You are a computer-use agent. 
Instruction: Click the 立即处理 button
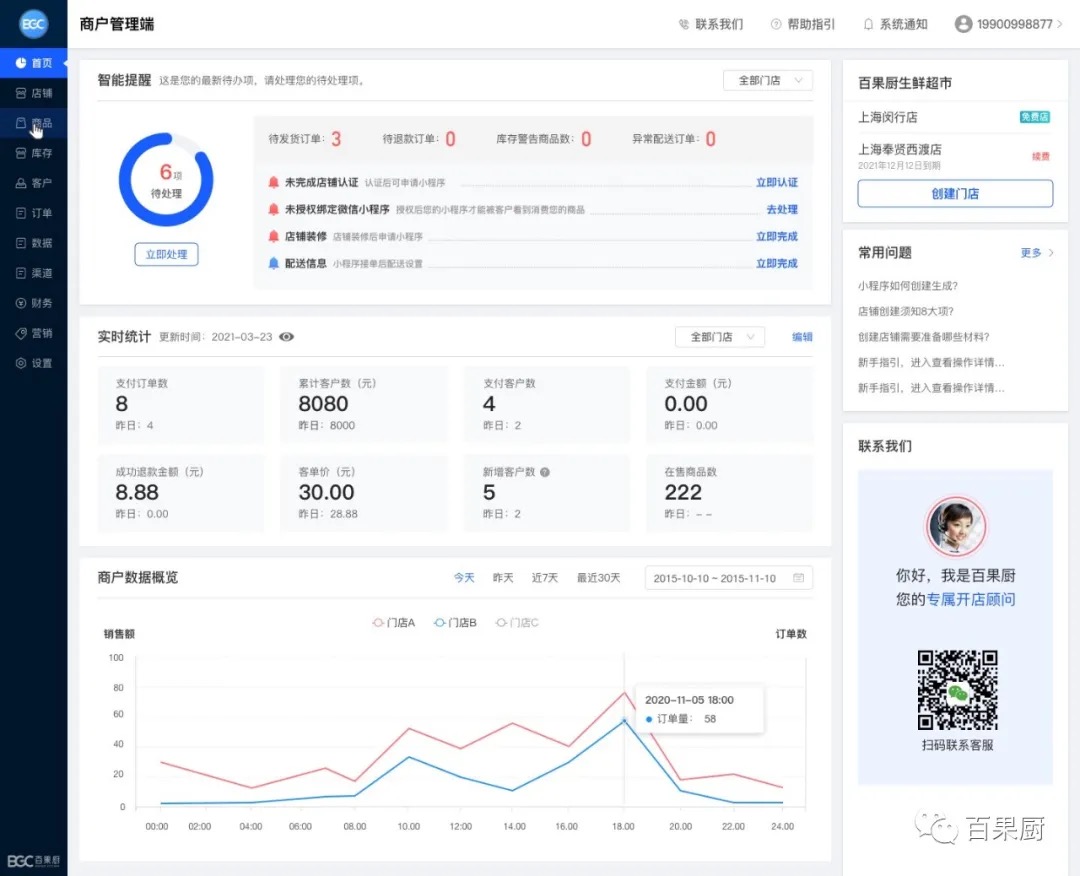(166, 254)
